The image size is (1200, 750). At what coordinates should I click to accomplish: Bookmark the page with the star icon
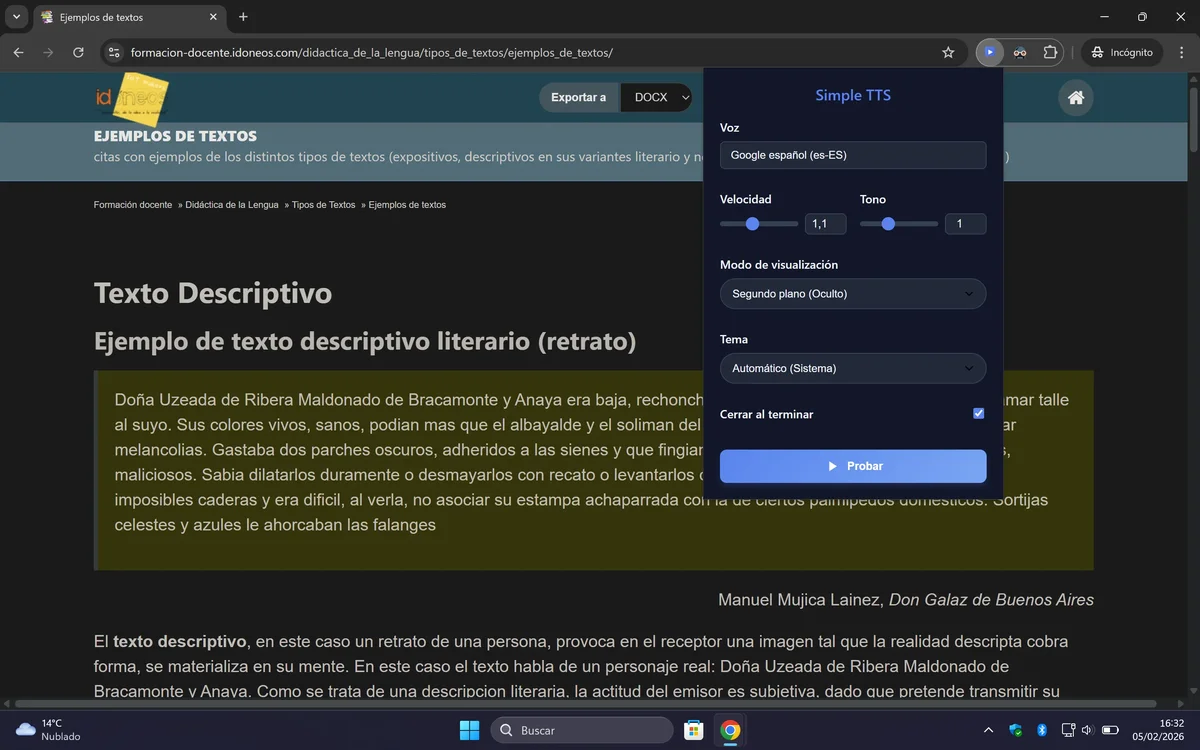point(948,52)
